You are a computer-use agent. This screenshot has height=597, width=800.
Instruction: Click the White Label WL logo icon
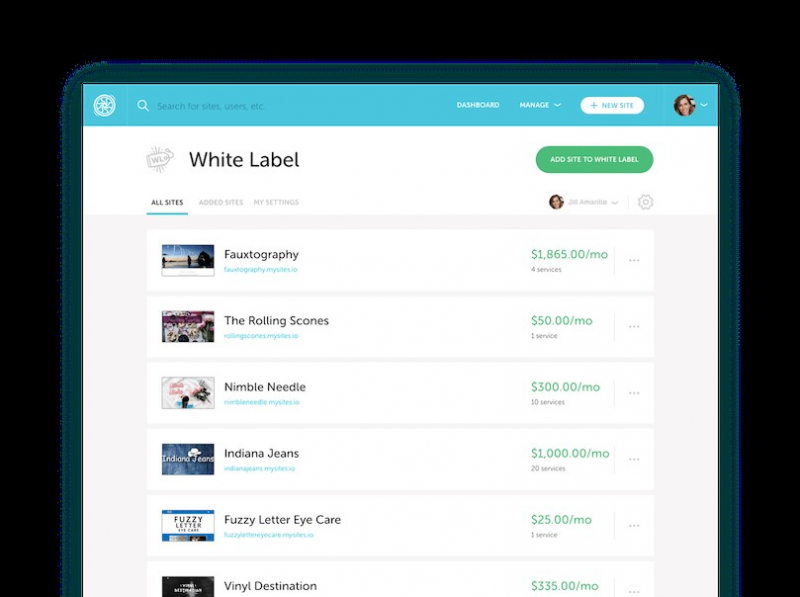pos(160,159)
